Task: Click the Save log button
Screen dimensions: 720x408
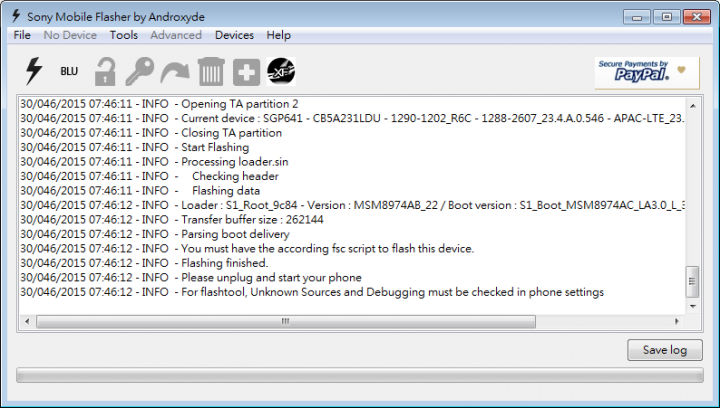Action: (665, 350)
